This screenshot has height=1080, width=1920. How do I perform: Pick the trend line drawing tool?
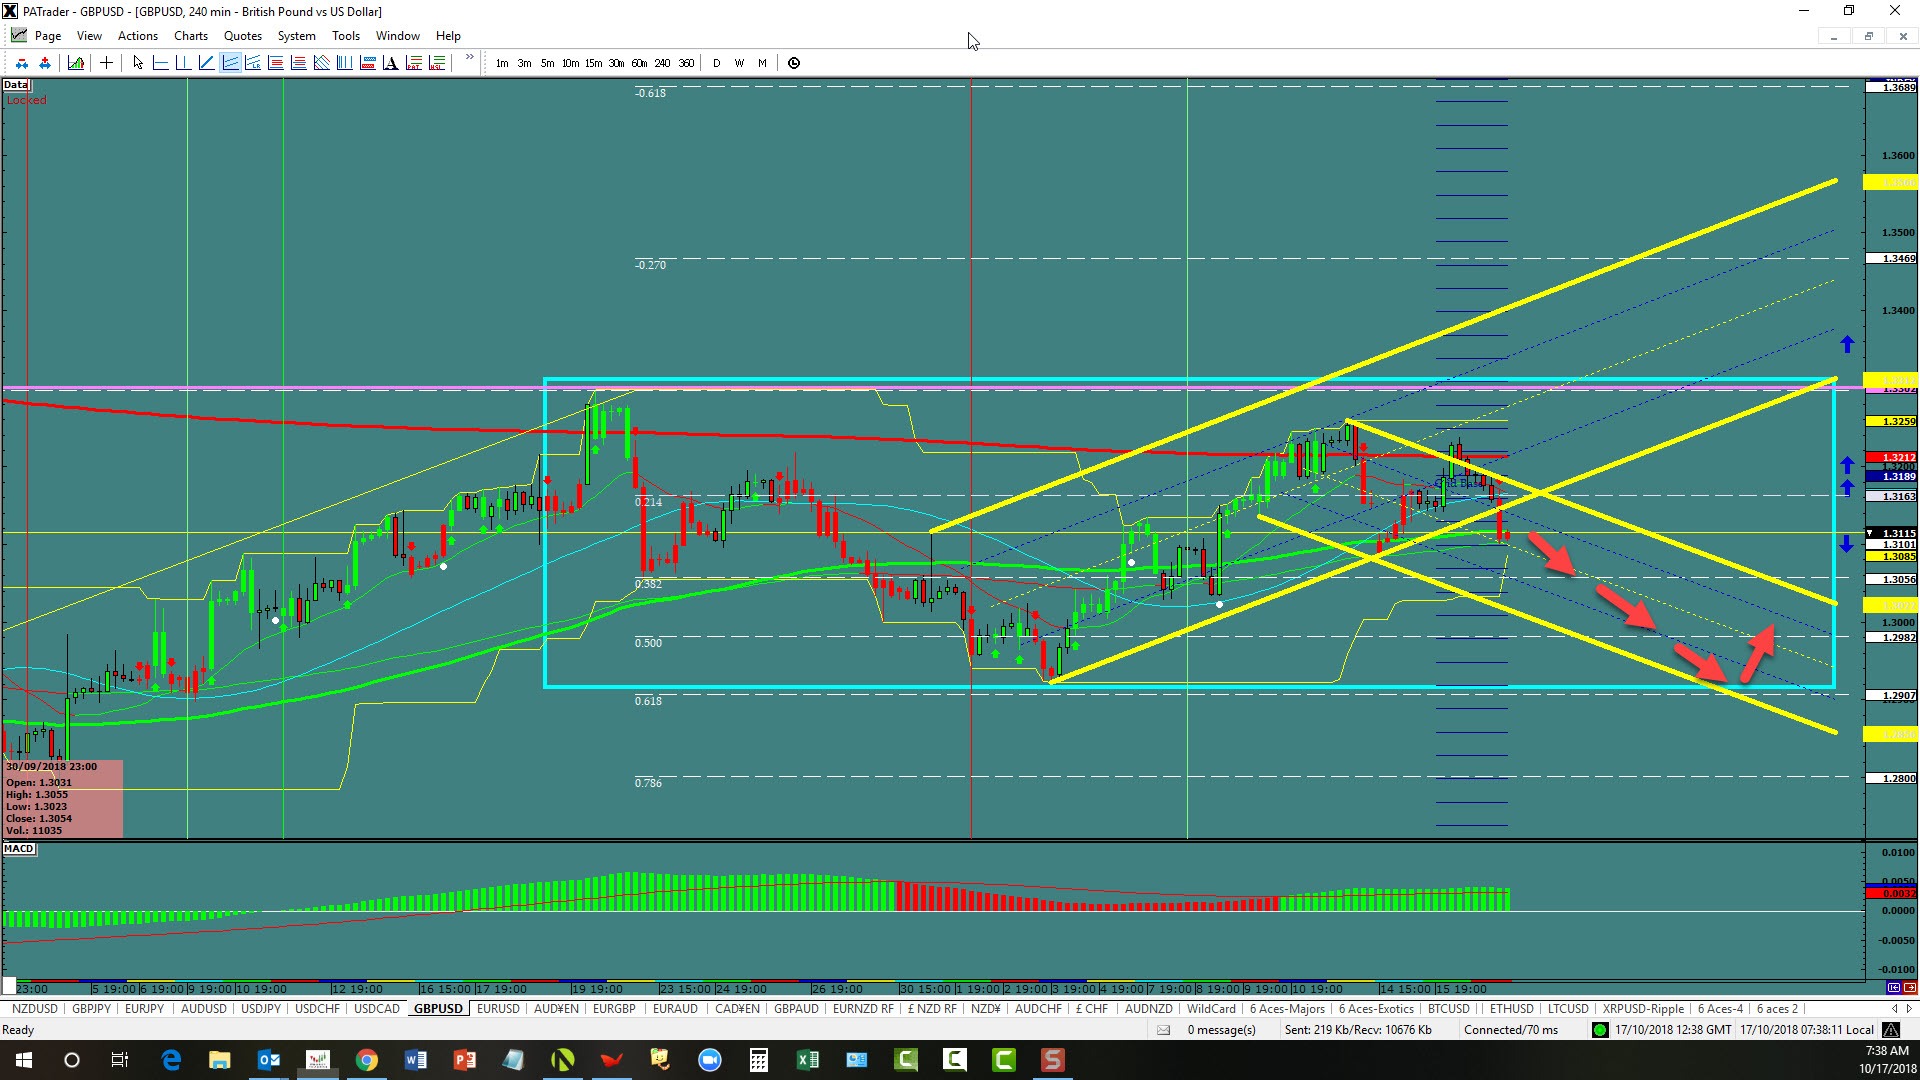point(206,63)
